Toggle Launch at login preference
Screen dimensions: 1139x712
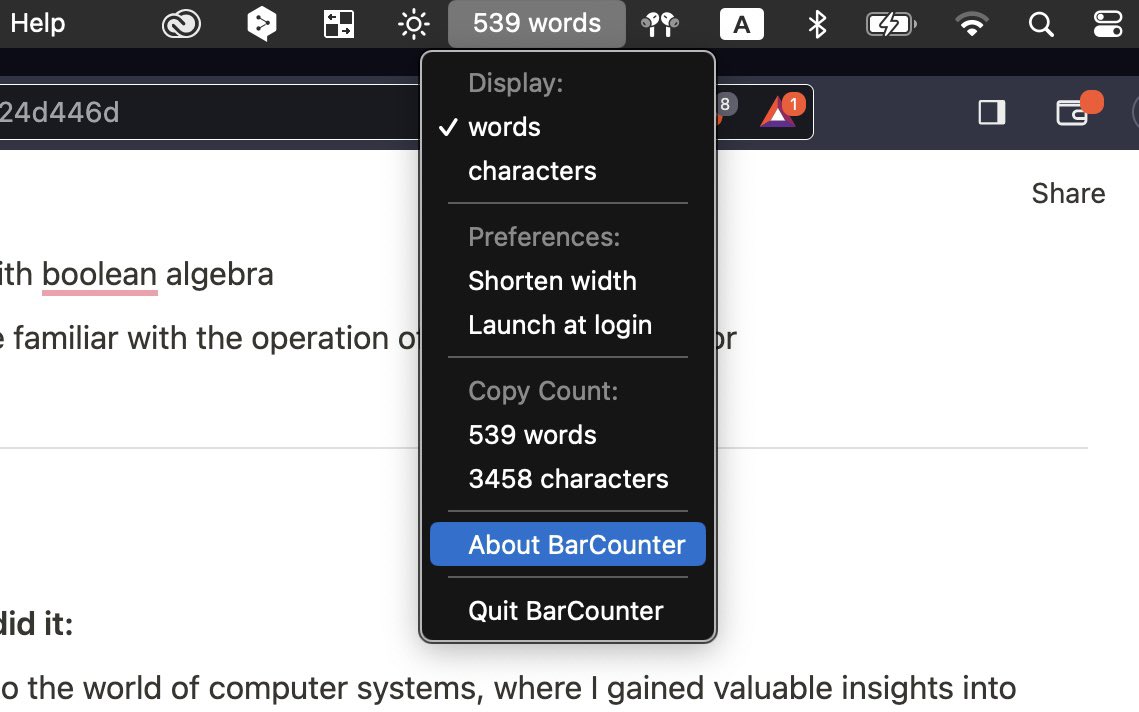point(568,325)
